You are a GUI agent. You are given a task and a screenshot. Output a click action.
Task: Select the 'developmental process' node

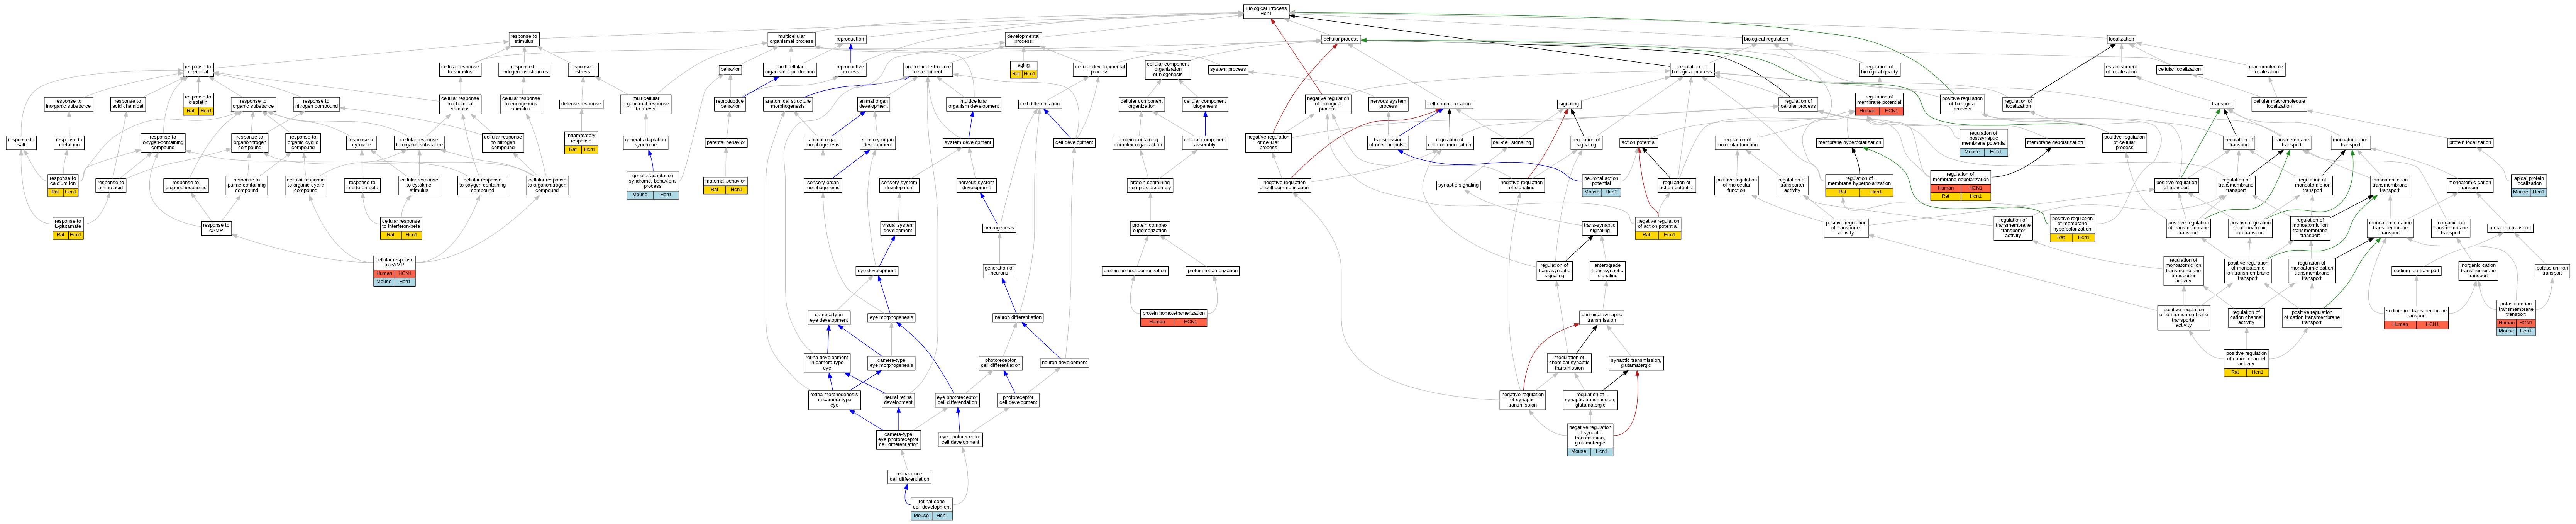tap(1023, 39)
